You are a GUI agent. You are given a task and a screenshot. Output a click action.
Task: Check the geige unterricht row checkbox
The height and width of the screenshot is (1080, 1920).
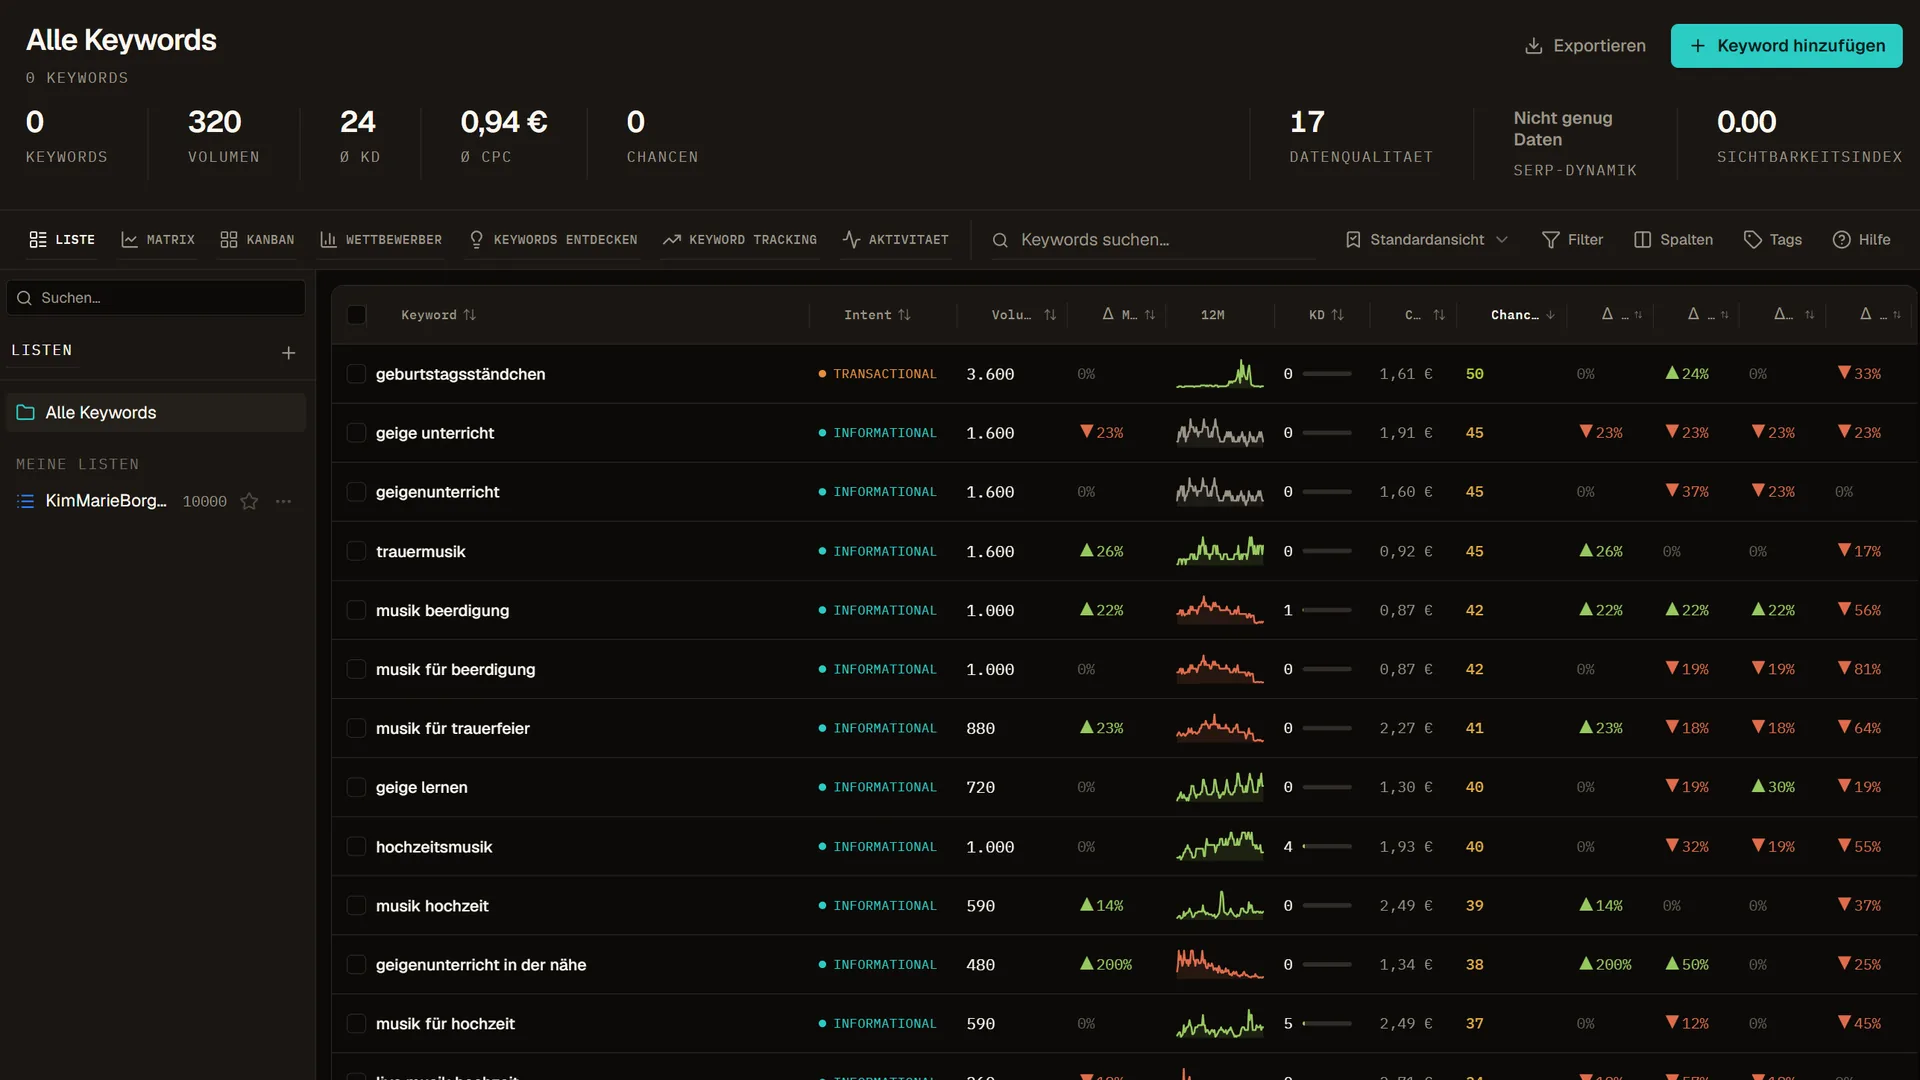356,433
